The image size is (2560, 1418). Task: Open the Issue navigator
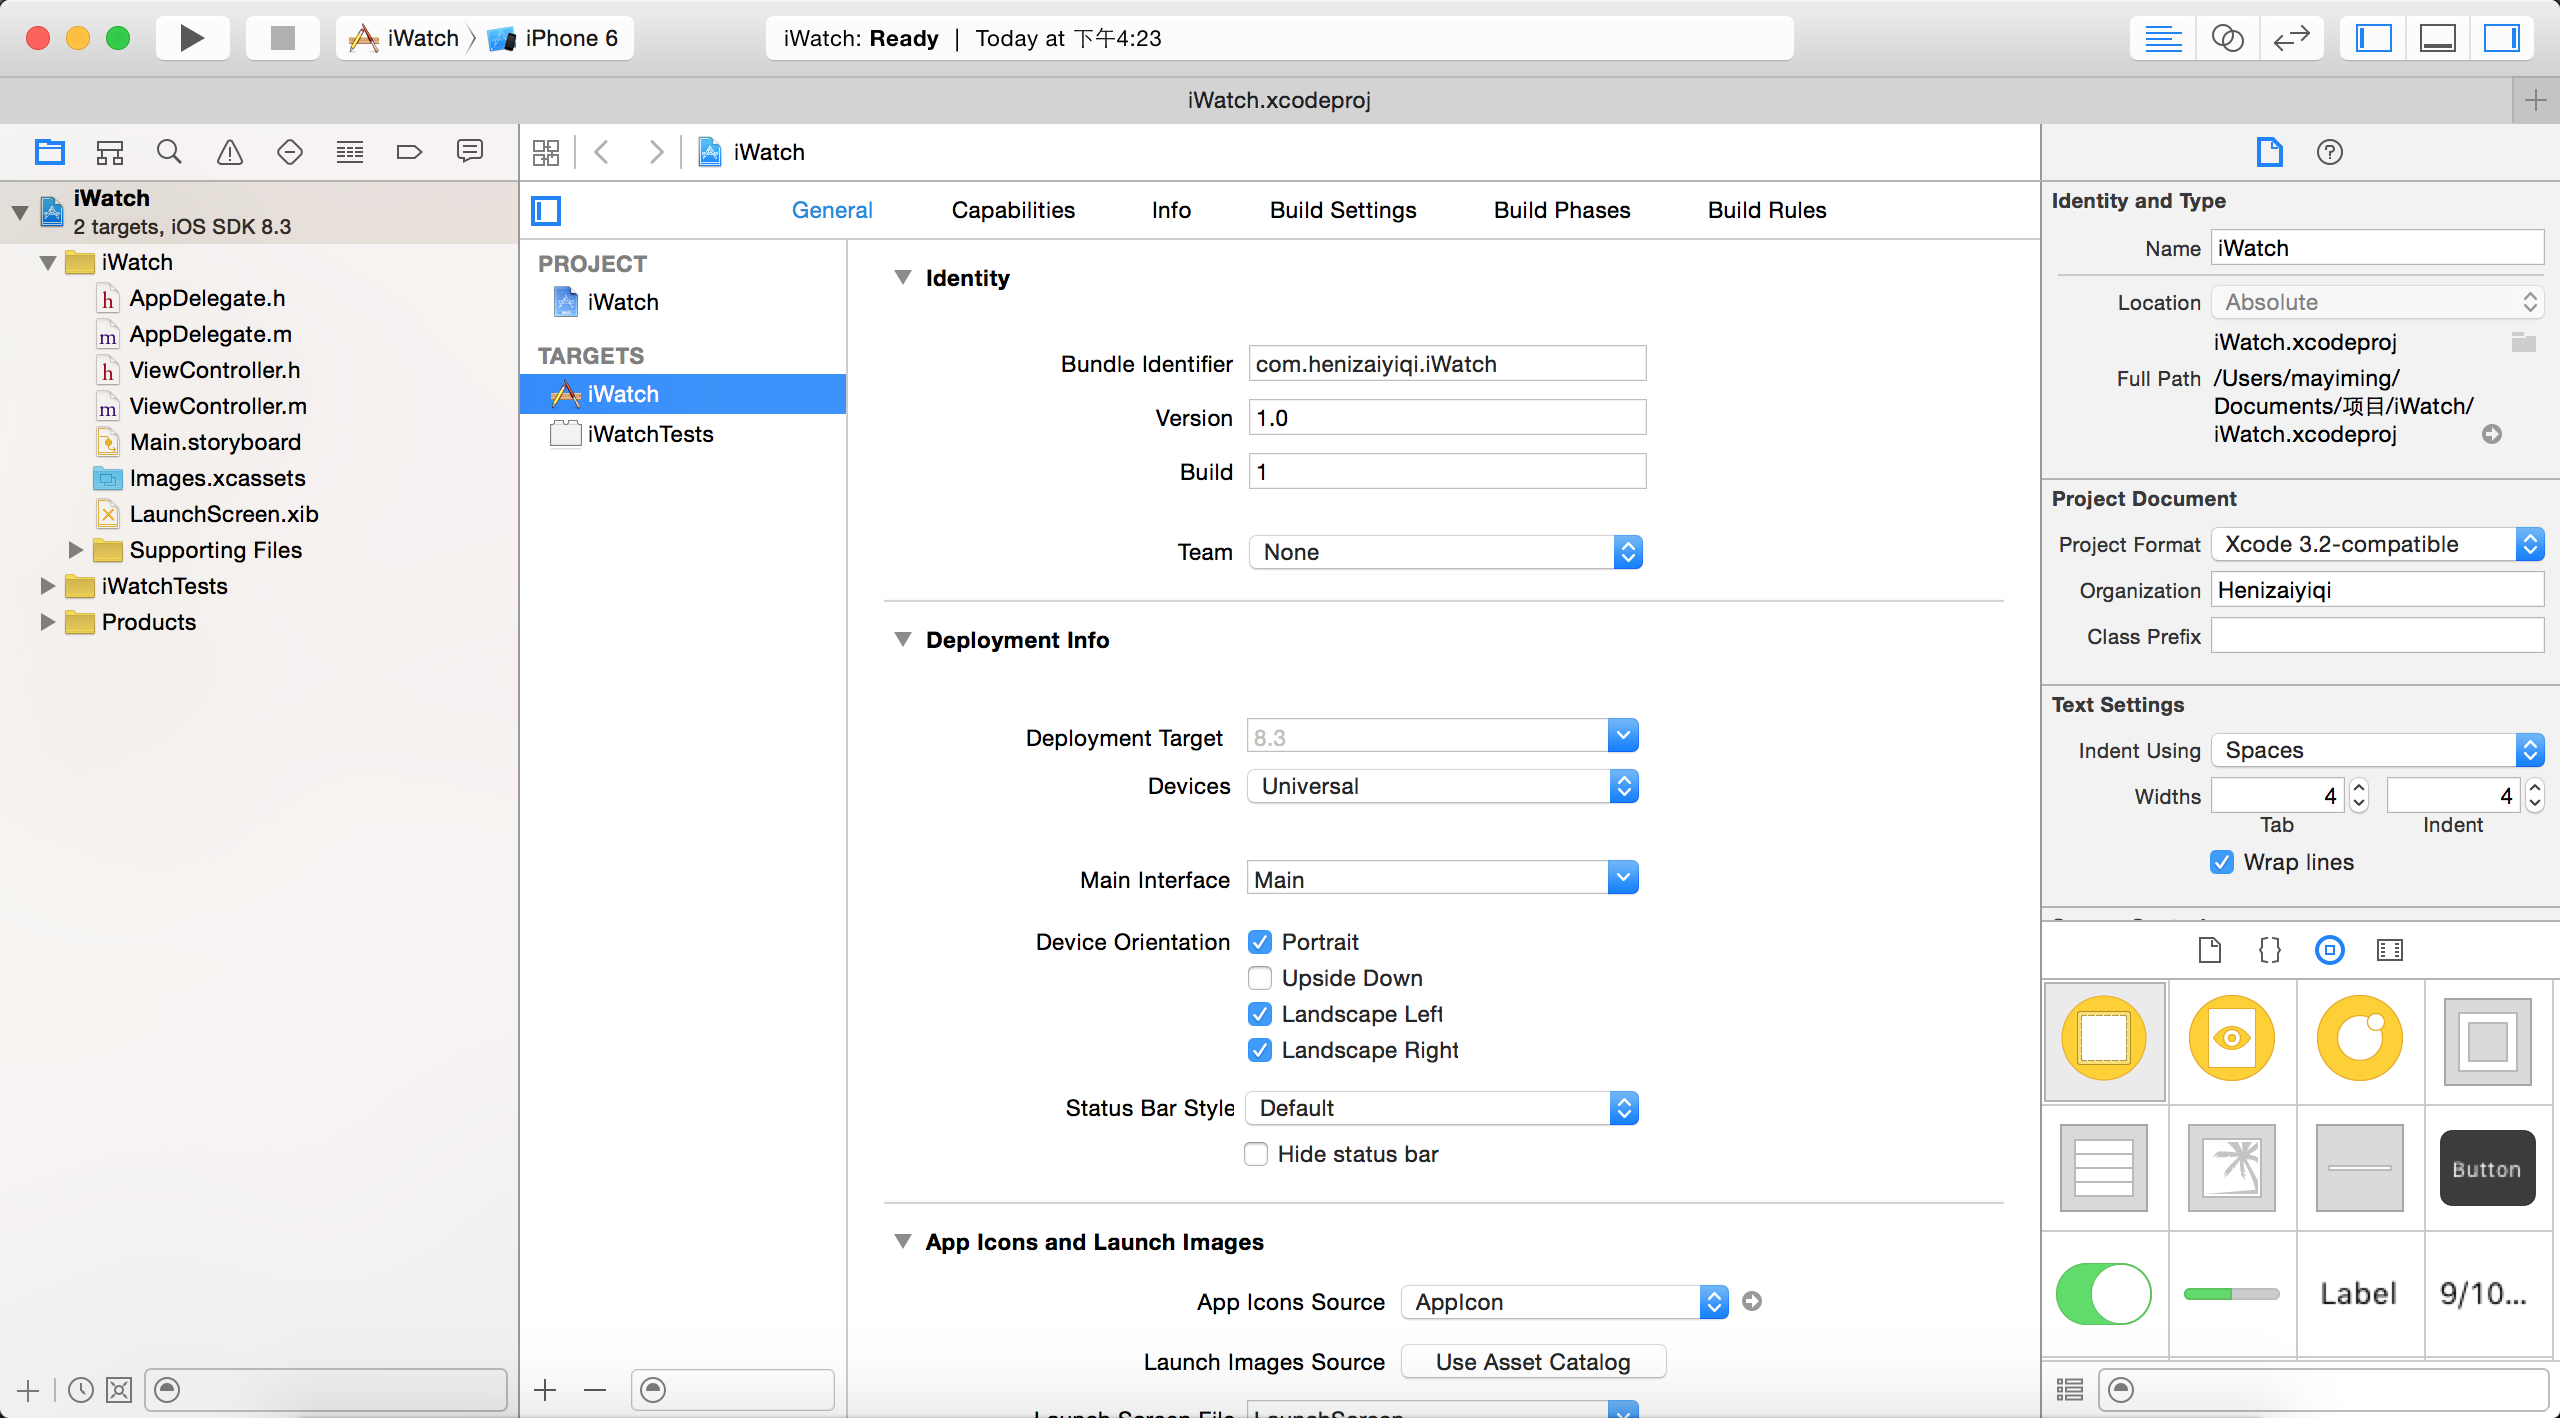coord(230,152)
